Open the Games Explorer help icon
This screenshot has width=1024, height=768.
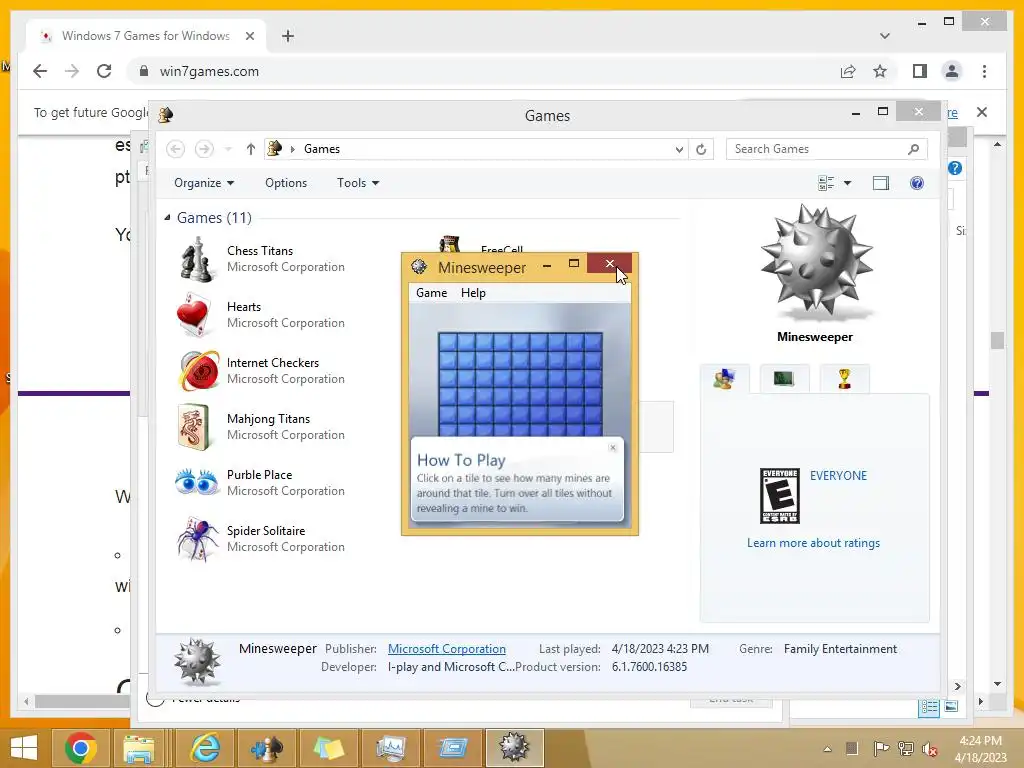[x=917, y=183]
